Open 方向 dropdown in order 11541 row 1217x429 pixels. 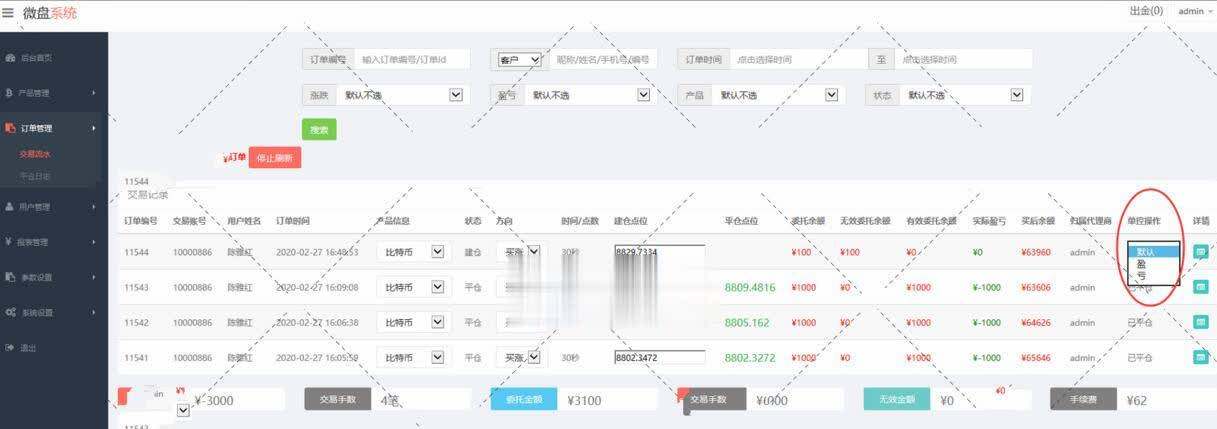pos(520,357)
